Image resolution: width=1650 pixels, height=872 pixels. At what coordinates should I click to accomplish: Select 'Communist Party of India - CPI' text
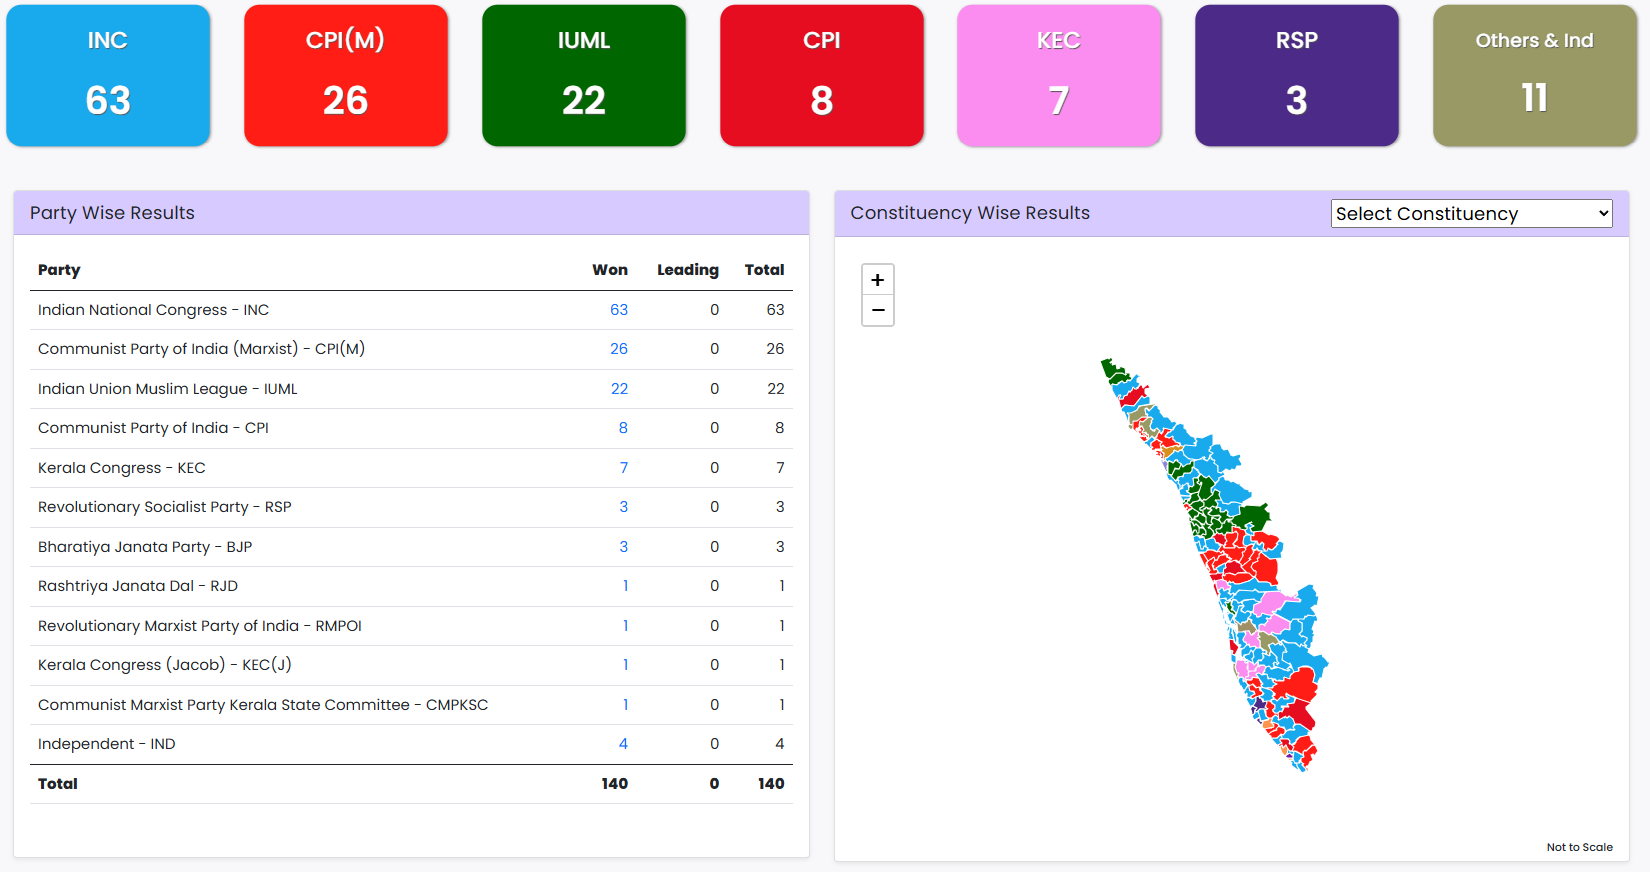(x=153, y=428)
